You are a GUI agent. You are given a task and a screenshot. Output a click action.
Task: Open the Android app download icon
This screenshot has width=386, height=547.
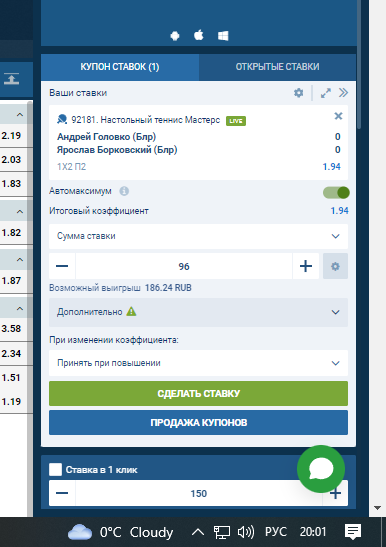(x=175, y=36)
